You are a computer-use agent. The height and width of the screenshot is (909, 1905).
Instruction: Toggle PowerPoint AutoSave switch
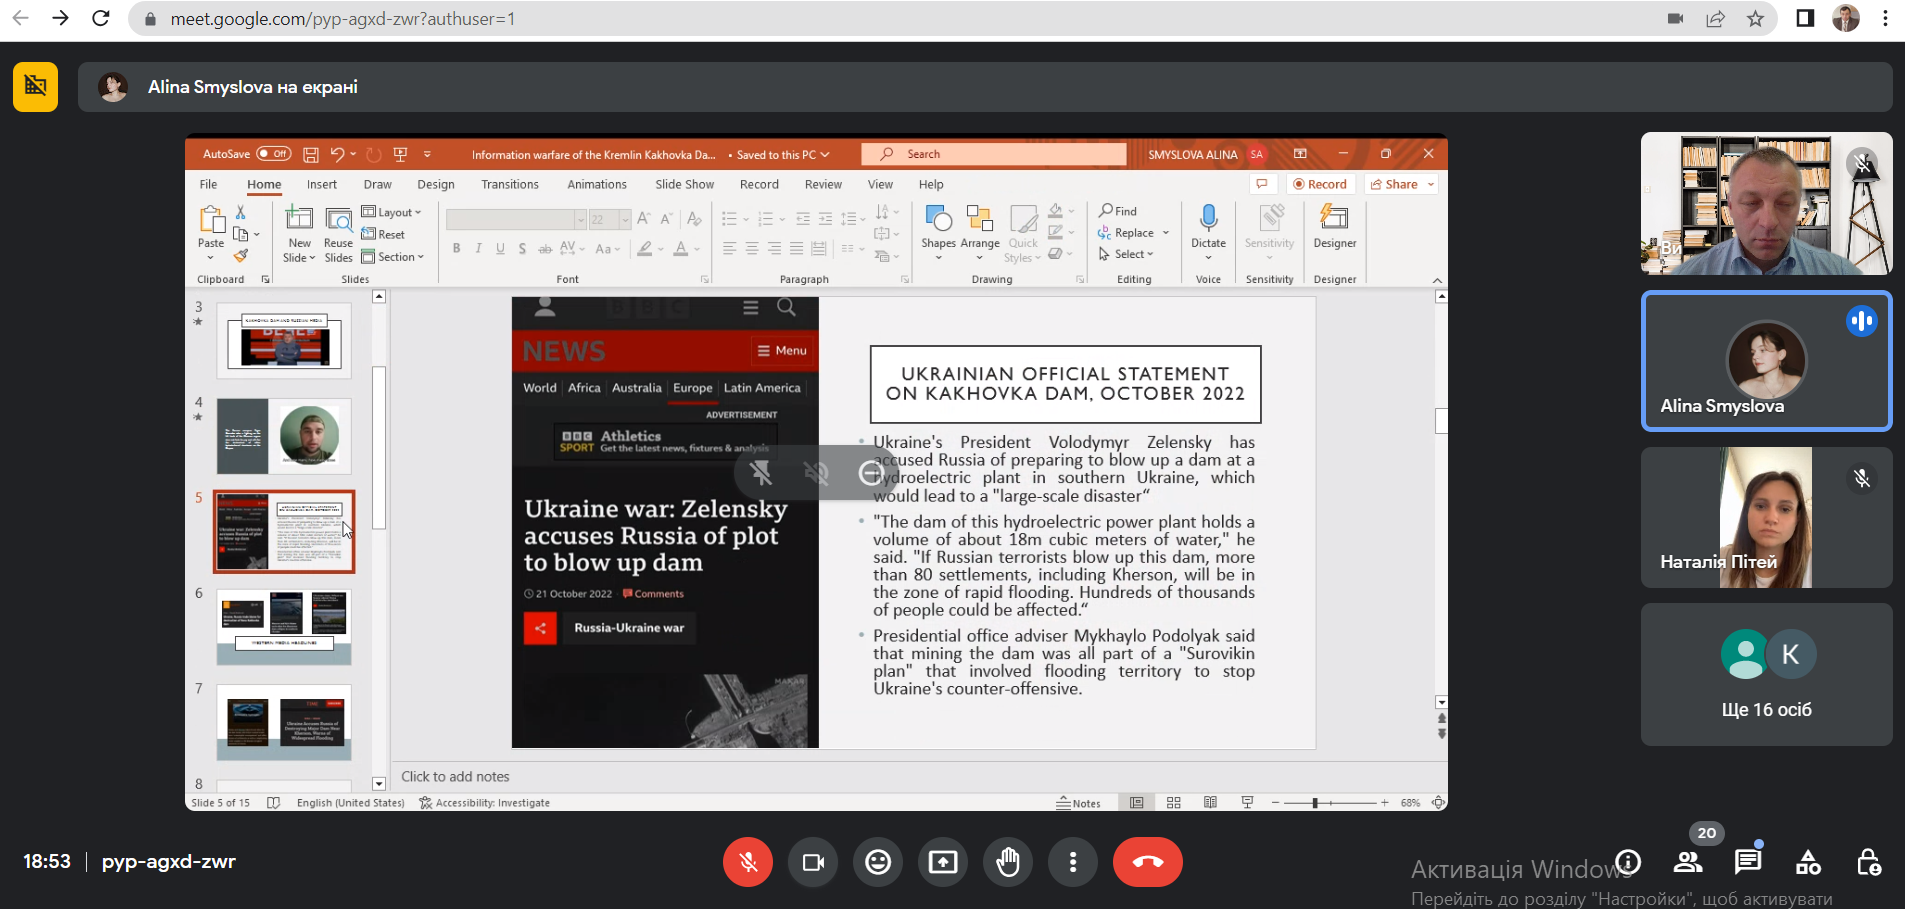tap(273, 154)
